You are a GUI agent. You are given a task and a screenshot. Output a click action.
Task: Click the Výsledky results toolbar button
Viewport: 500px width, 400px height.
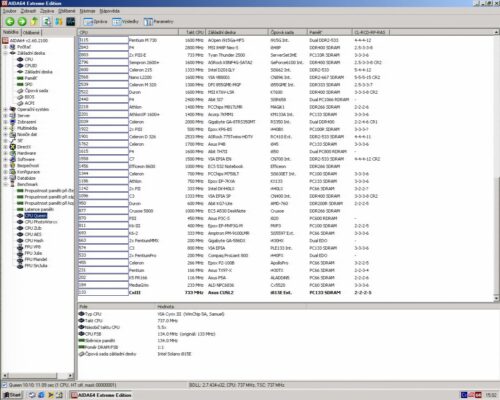pos(125,22)
